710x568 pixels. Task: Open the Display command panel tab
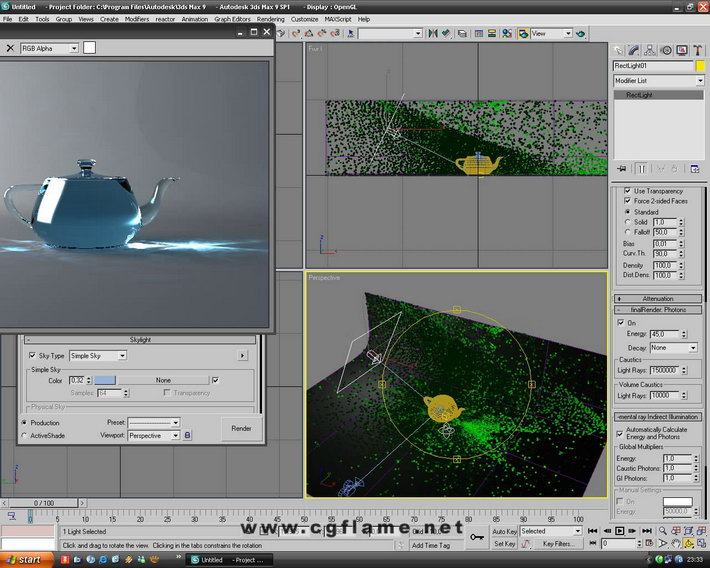click(683, 49)
